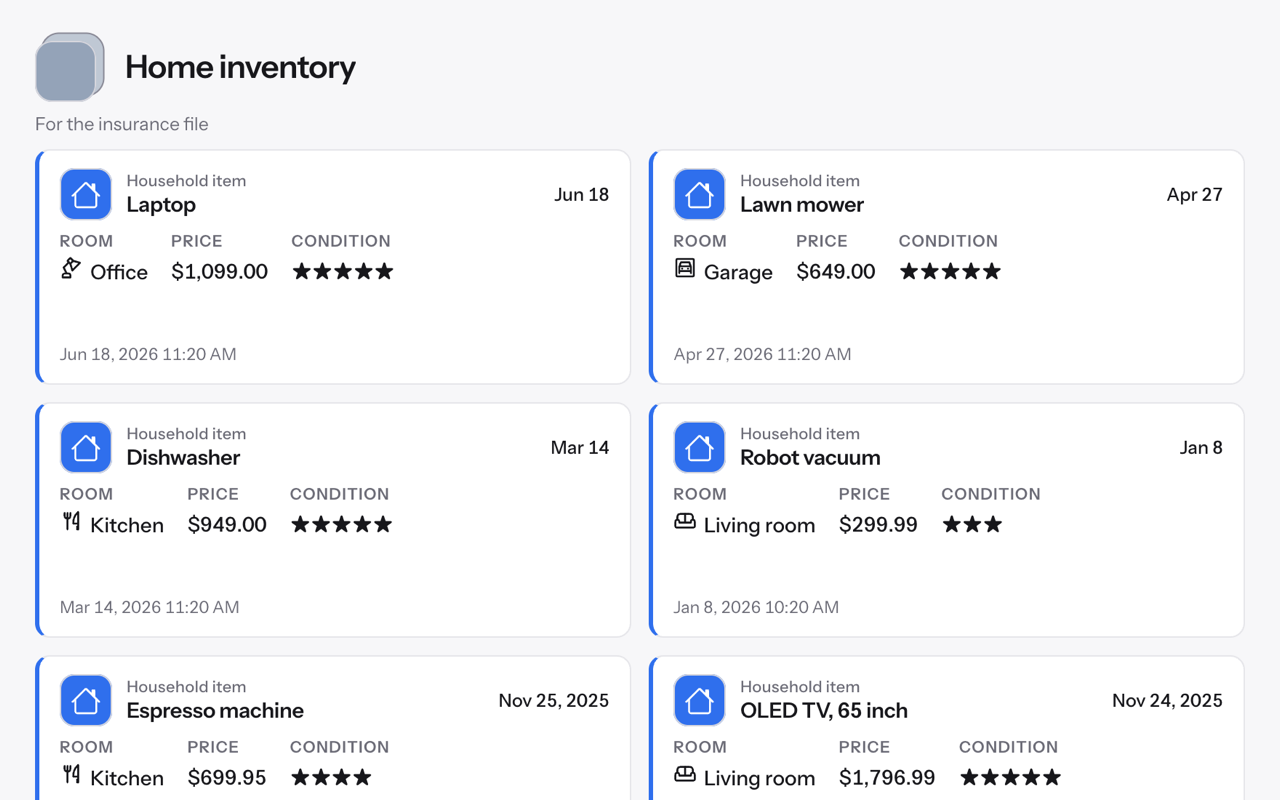Click the Lawn mower condition stars
Screen dimensions: 1280x800
950,271
